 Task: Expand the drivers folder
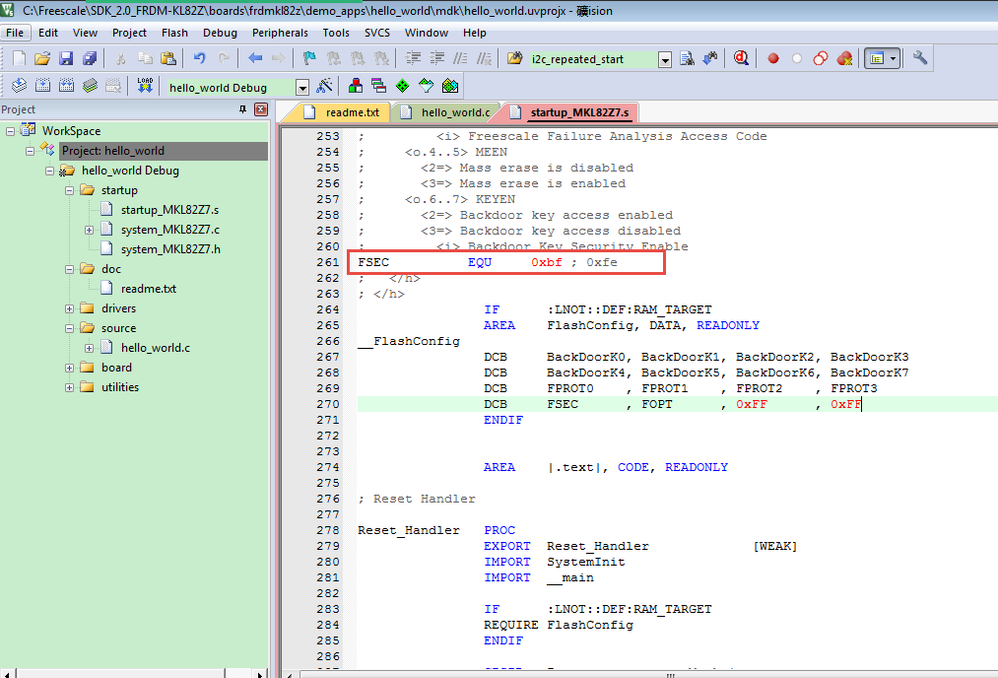point(70,308)
